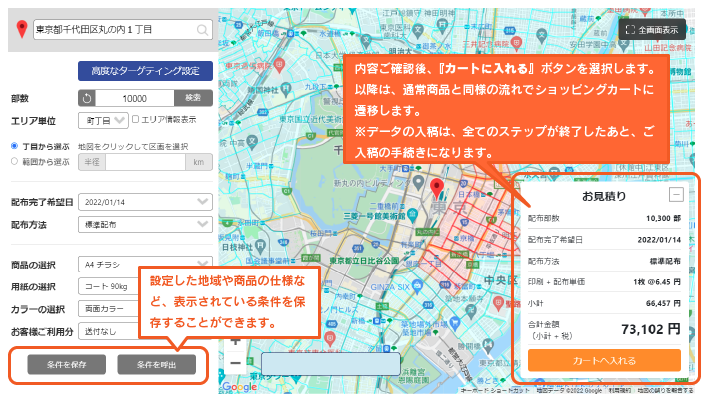The width and height of the screenshot is (713, 406).
Task: Click the GINZA SIX shopping marker
Action: (x=417, y=286)
